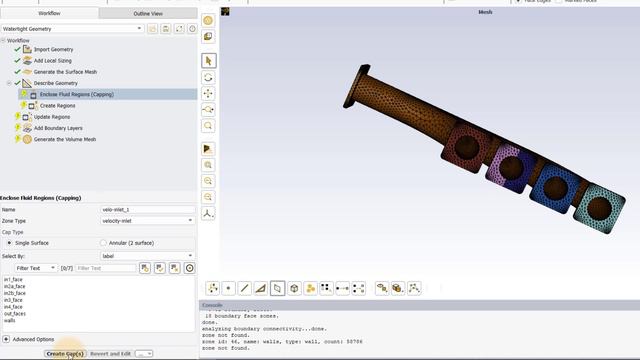The width and height of the screenshot is (640, 360).
Task: Click the dotted-link points icon
Action: tap(358, 288)
